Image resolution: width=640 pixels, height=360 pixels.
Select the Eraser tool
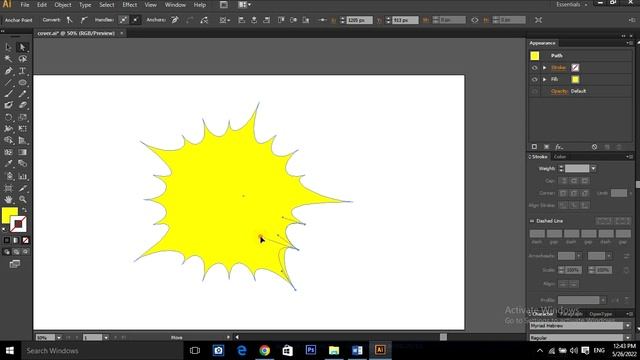point(22,105)
